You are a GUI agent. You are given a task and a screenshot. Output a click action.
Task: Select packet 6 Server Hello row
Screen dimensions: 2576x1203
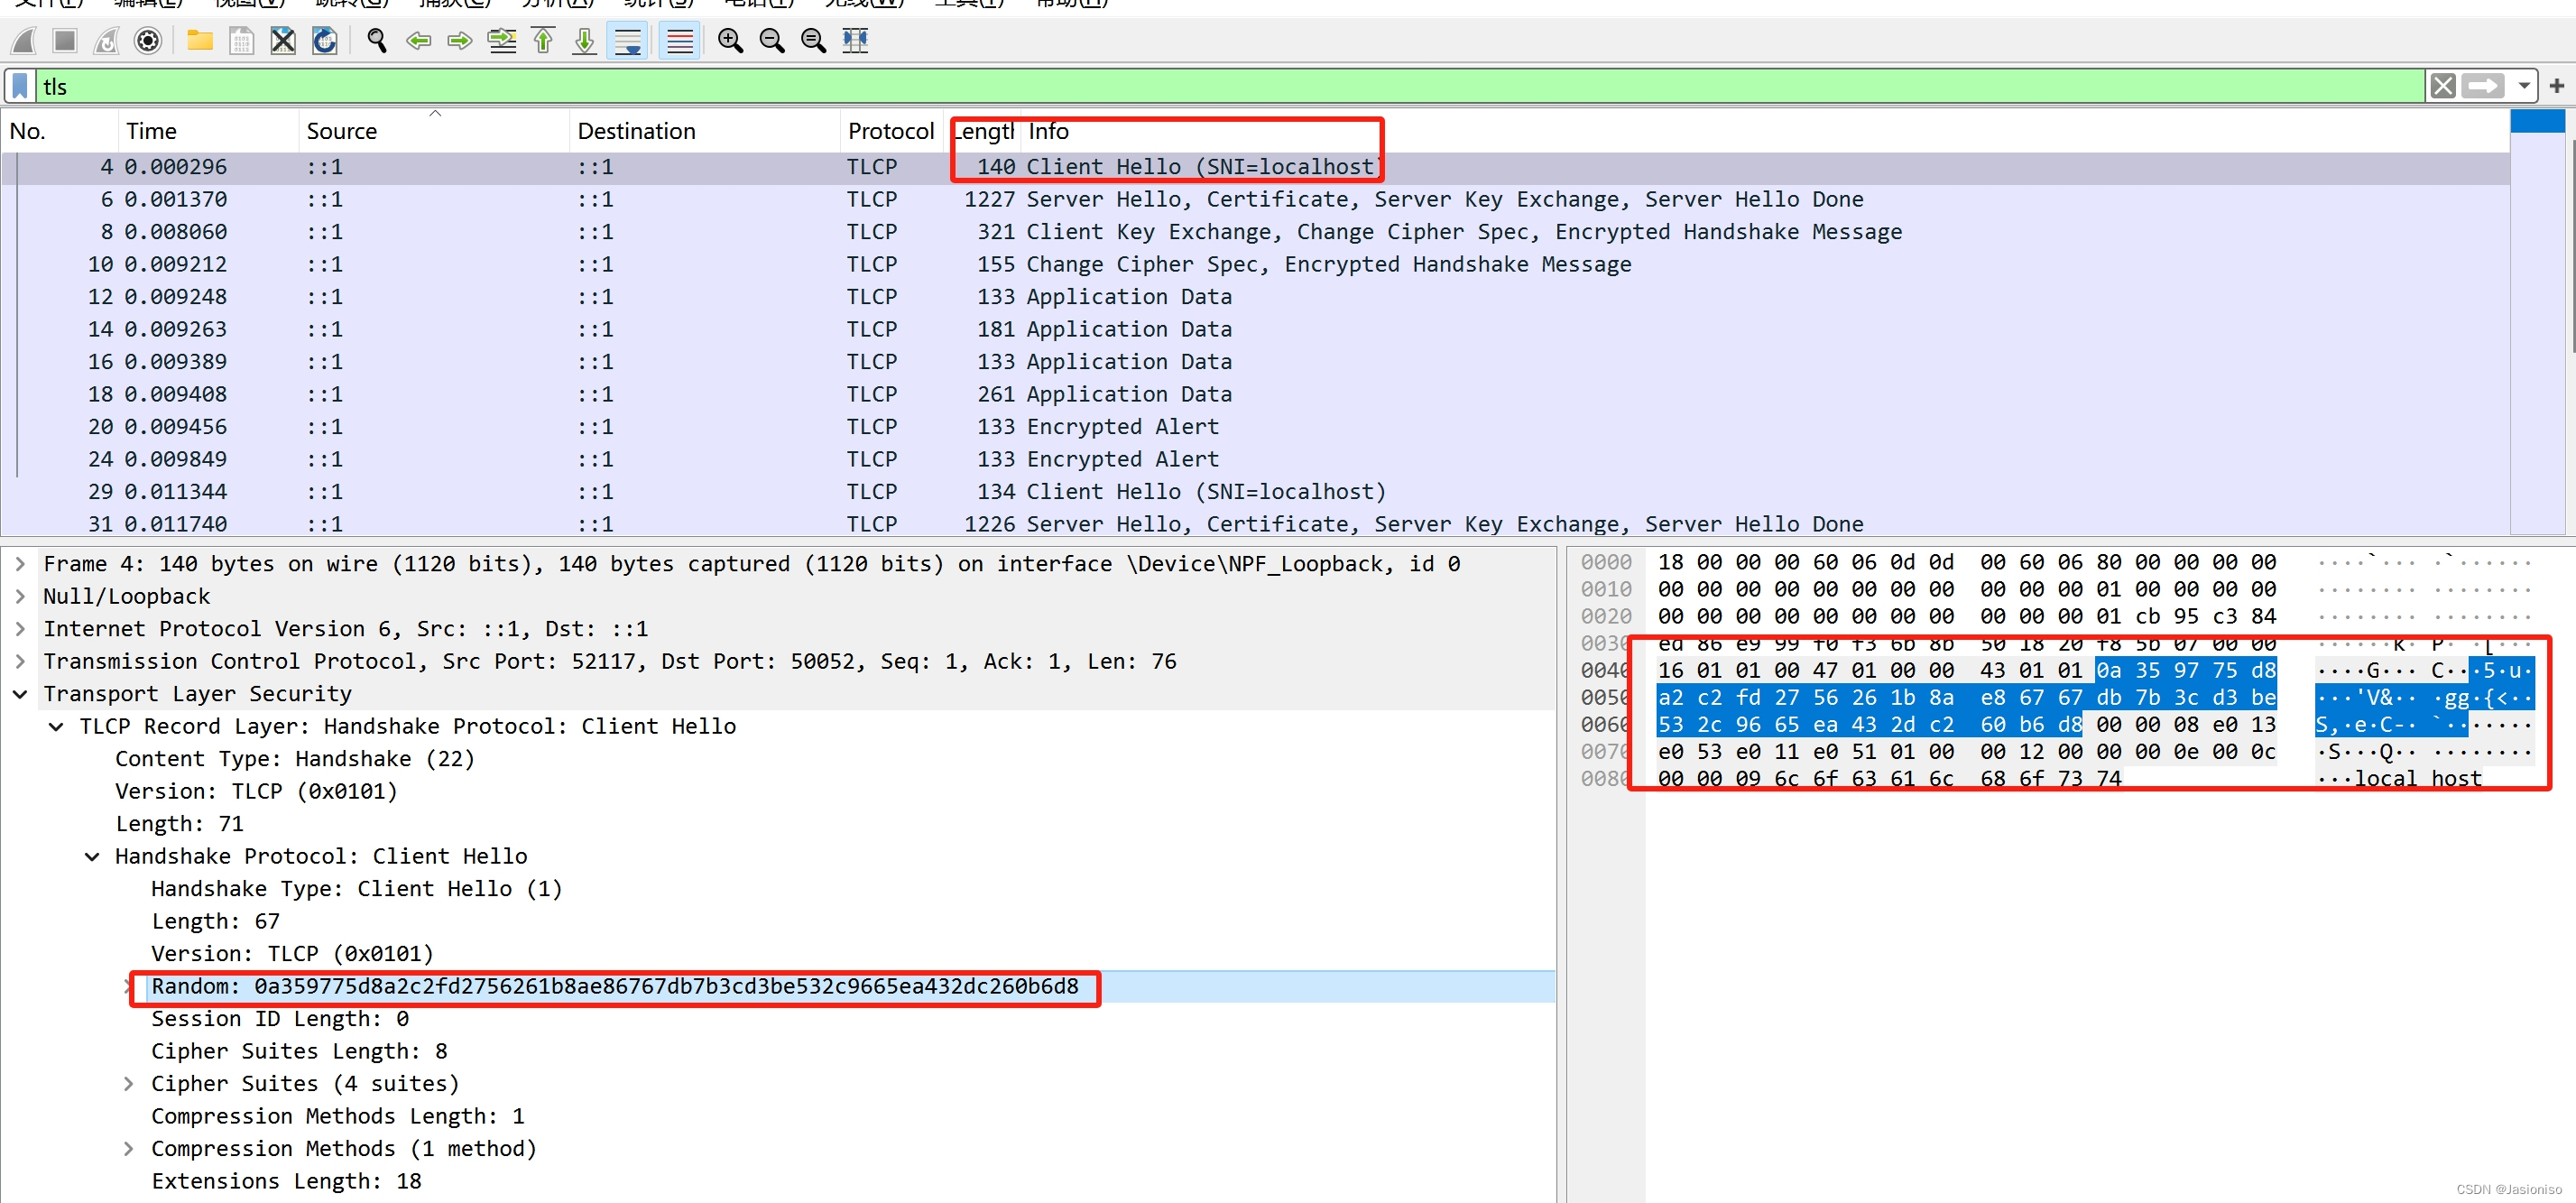(x=1200, y=199)
